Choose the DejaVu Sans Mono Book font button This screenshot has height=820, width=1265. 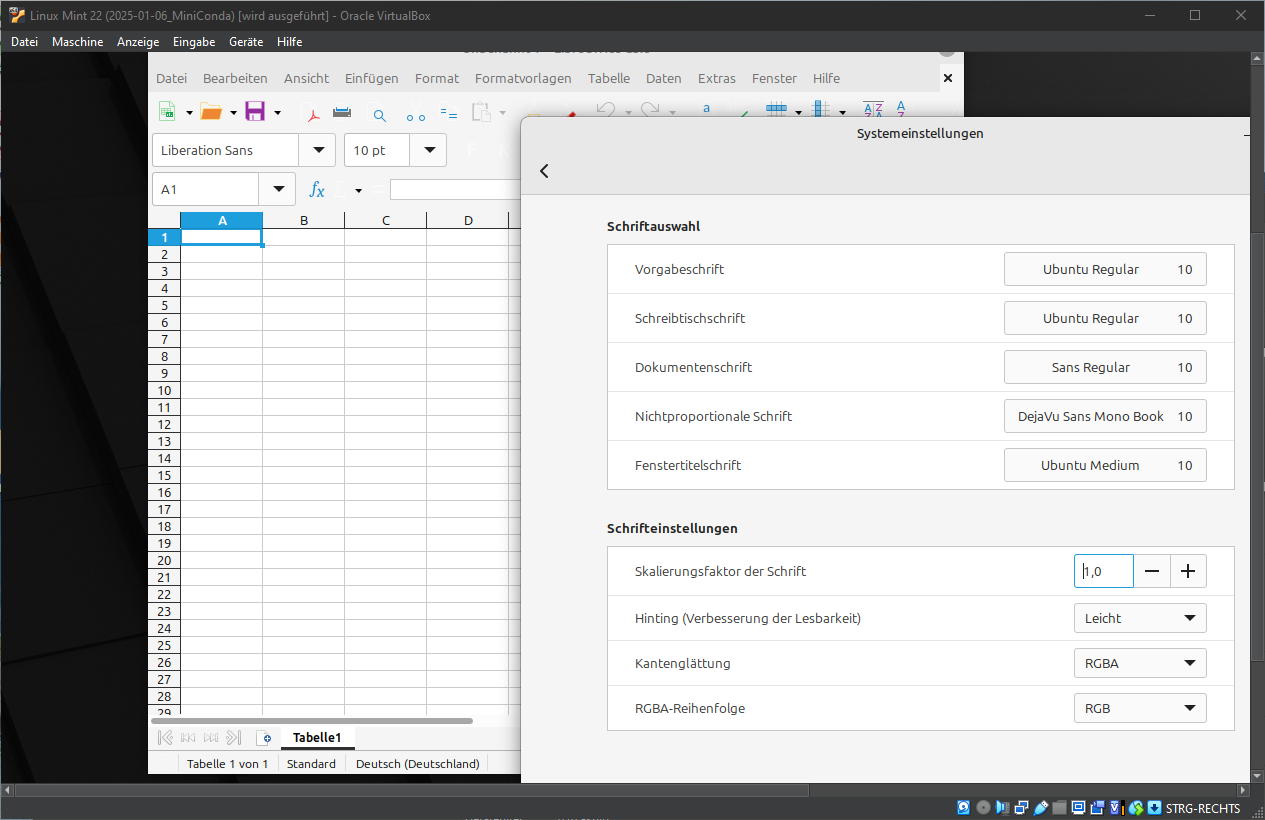point(1105,416)
